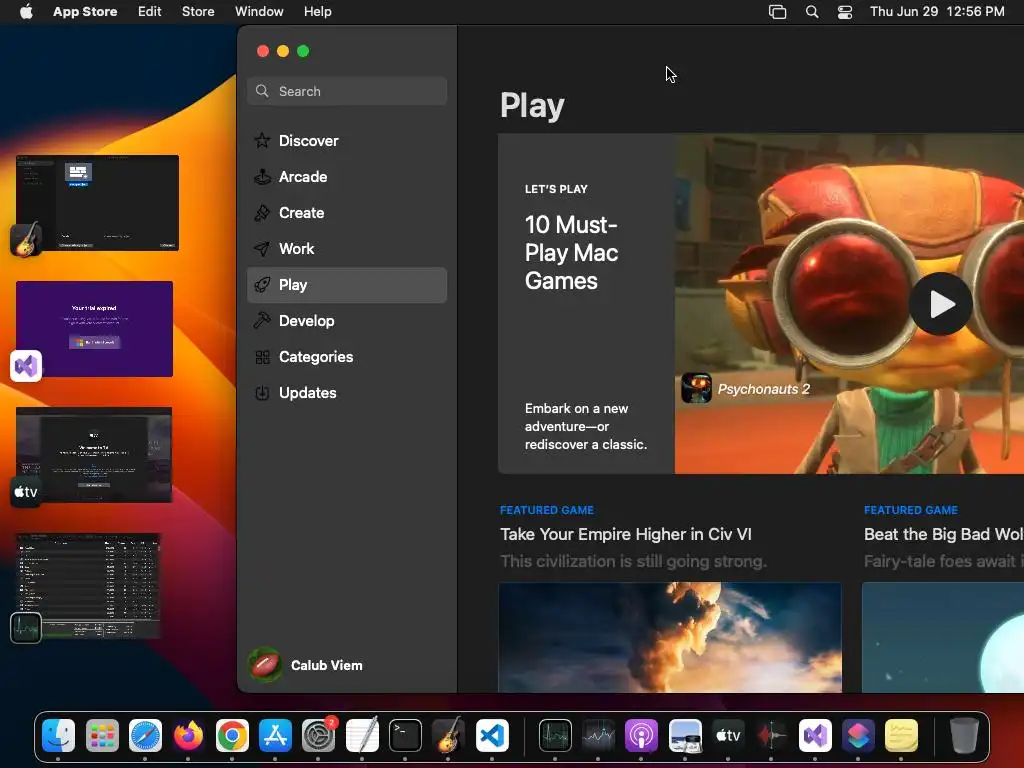Open Spotlight search in menu bar
This screenshot has height=768, width=1024.
[x=812, y=12]
